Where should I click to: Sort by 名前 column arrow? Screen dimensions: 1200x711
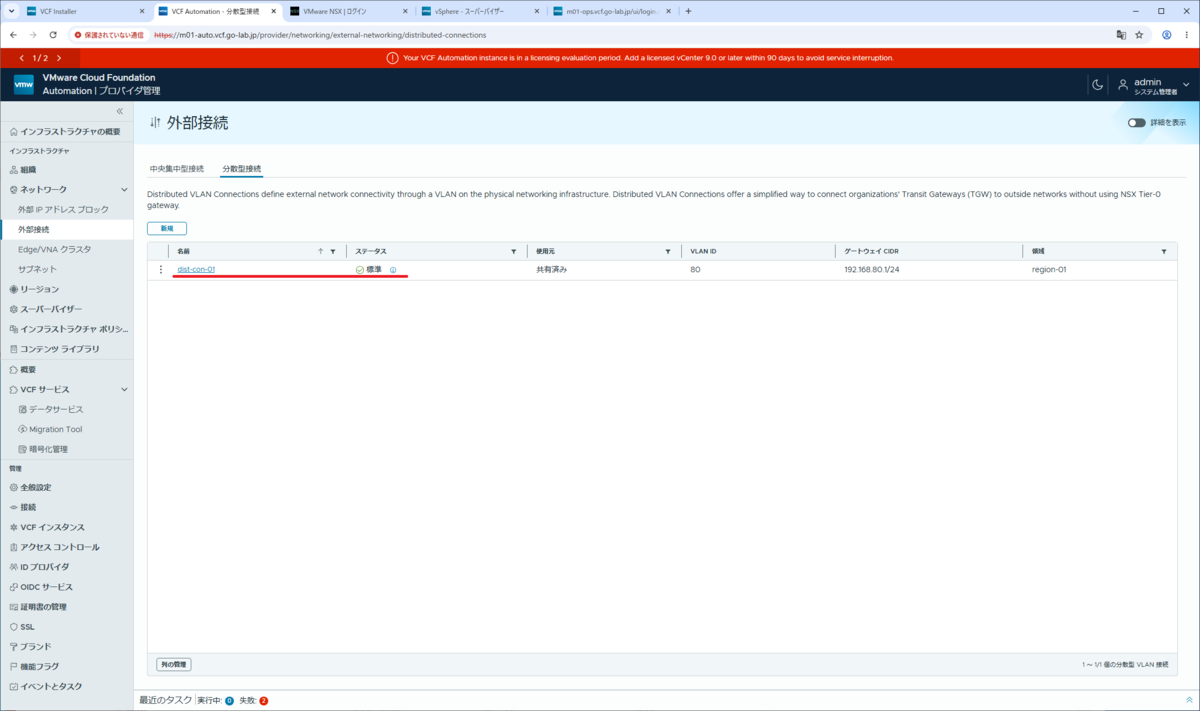click(321, 251)
